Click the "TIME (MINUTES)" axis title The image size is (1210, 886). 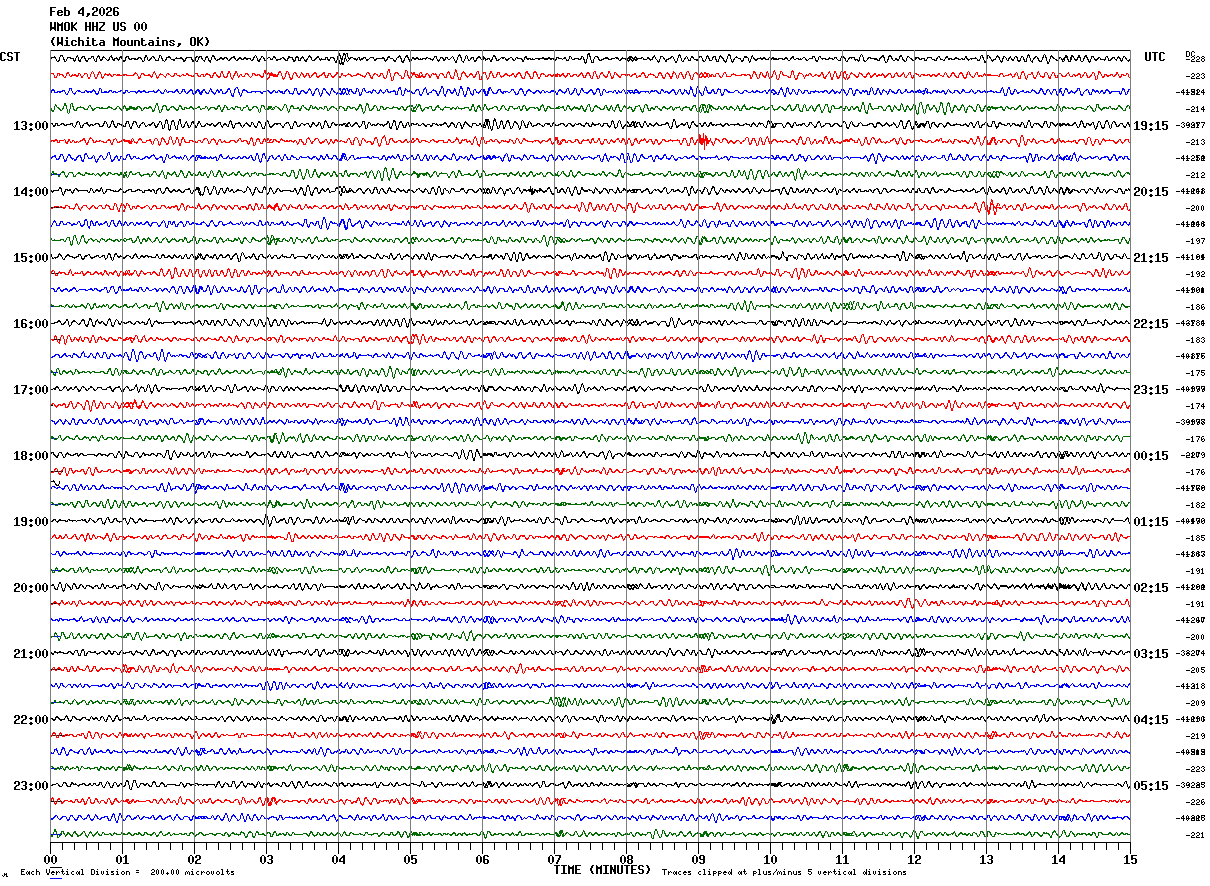pos(601,870)
